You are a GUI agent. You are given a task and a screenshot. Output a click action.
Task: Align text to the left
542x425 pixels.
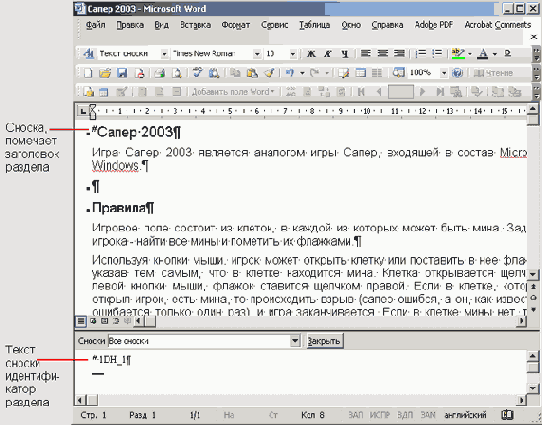coord(365,54)
